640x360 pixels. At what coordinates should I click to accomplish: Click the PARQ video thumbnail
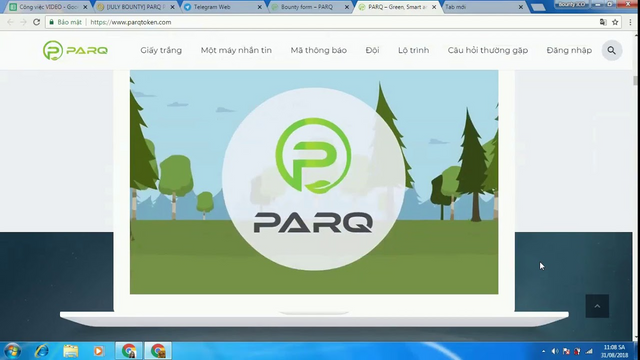click(x=314, y=182)
